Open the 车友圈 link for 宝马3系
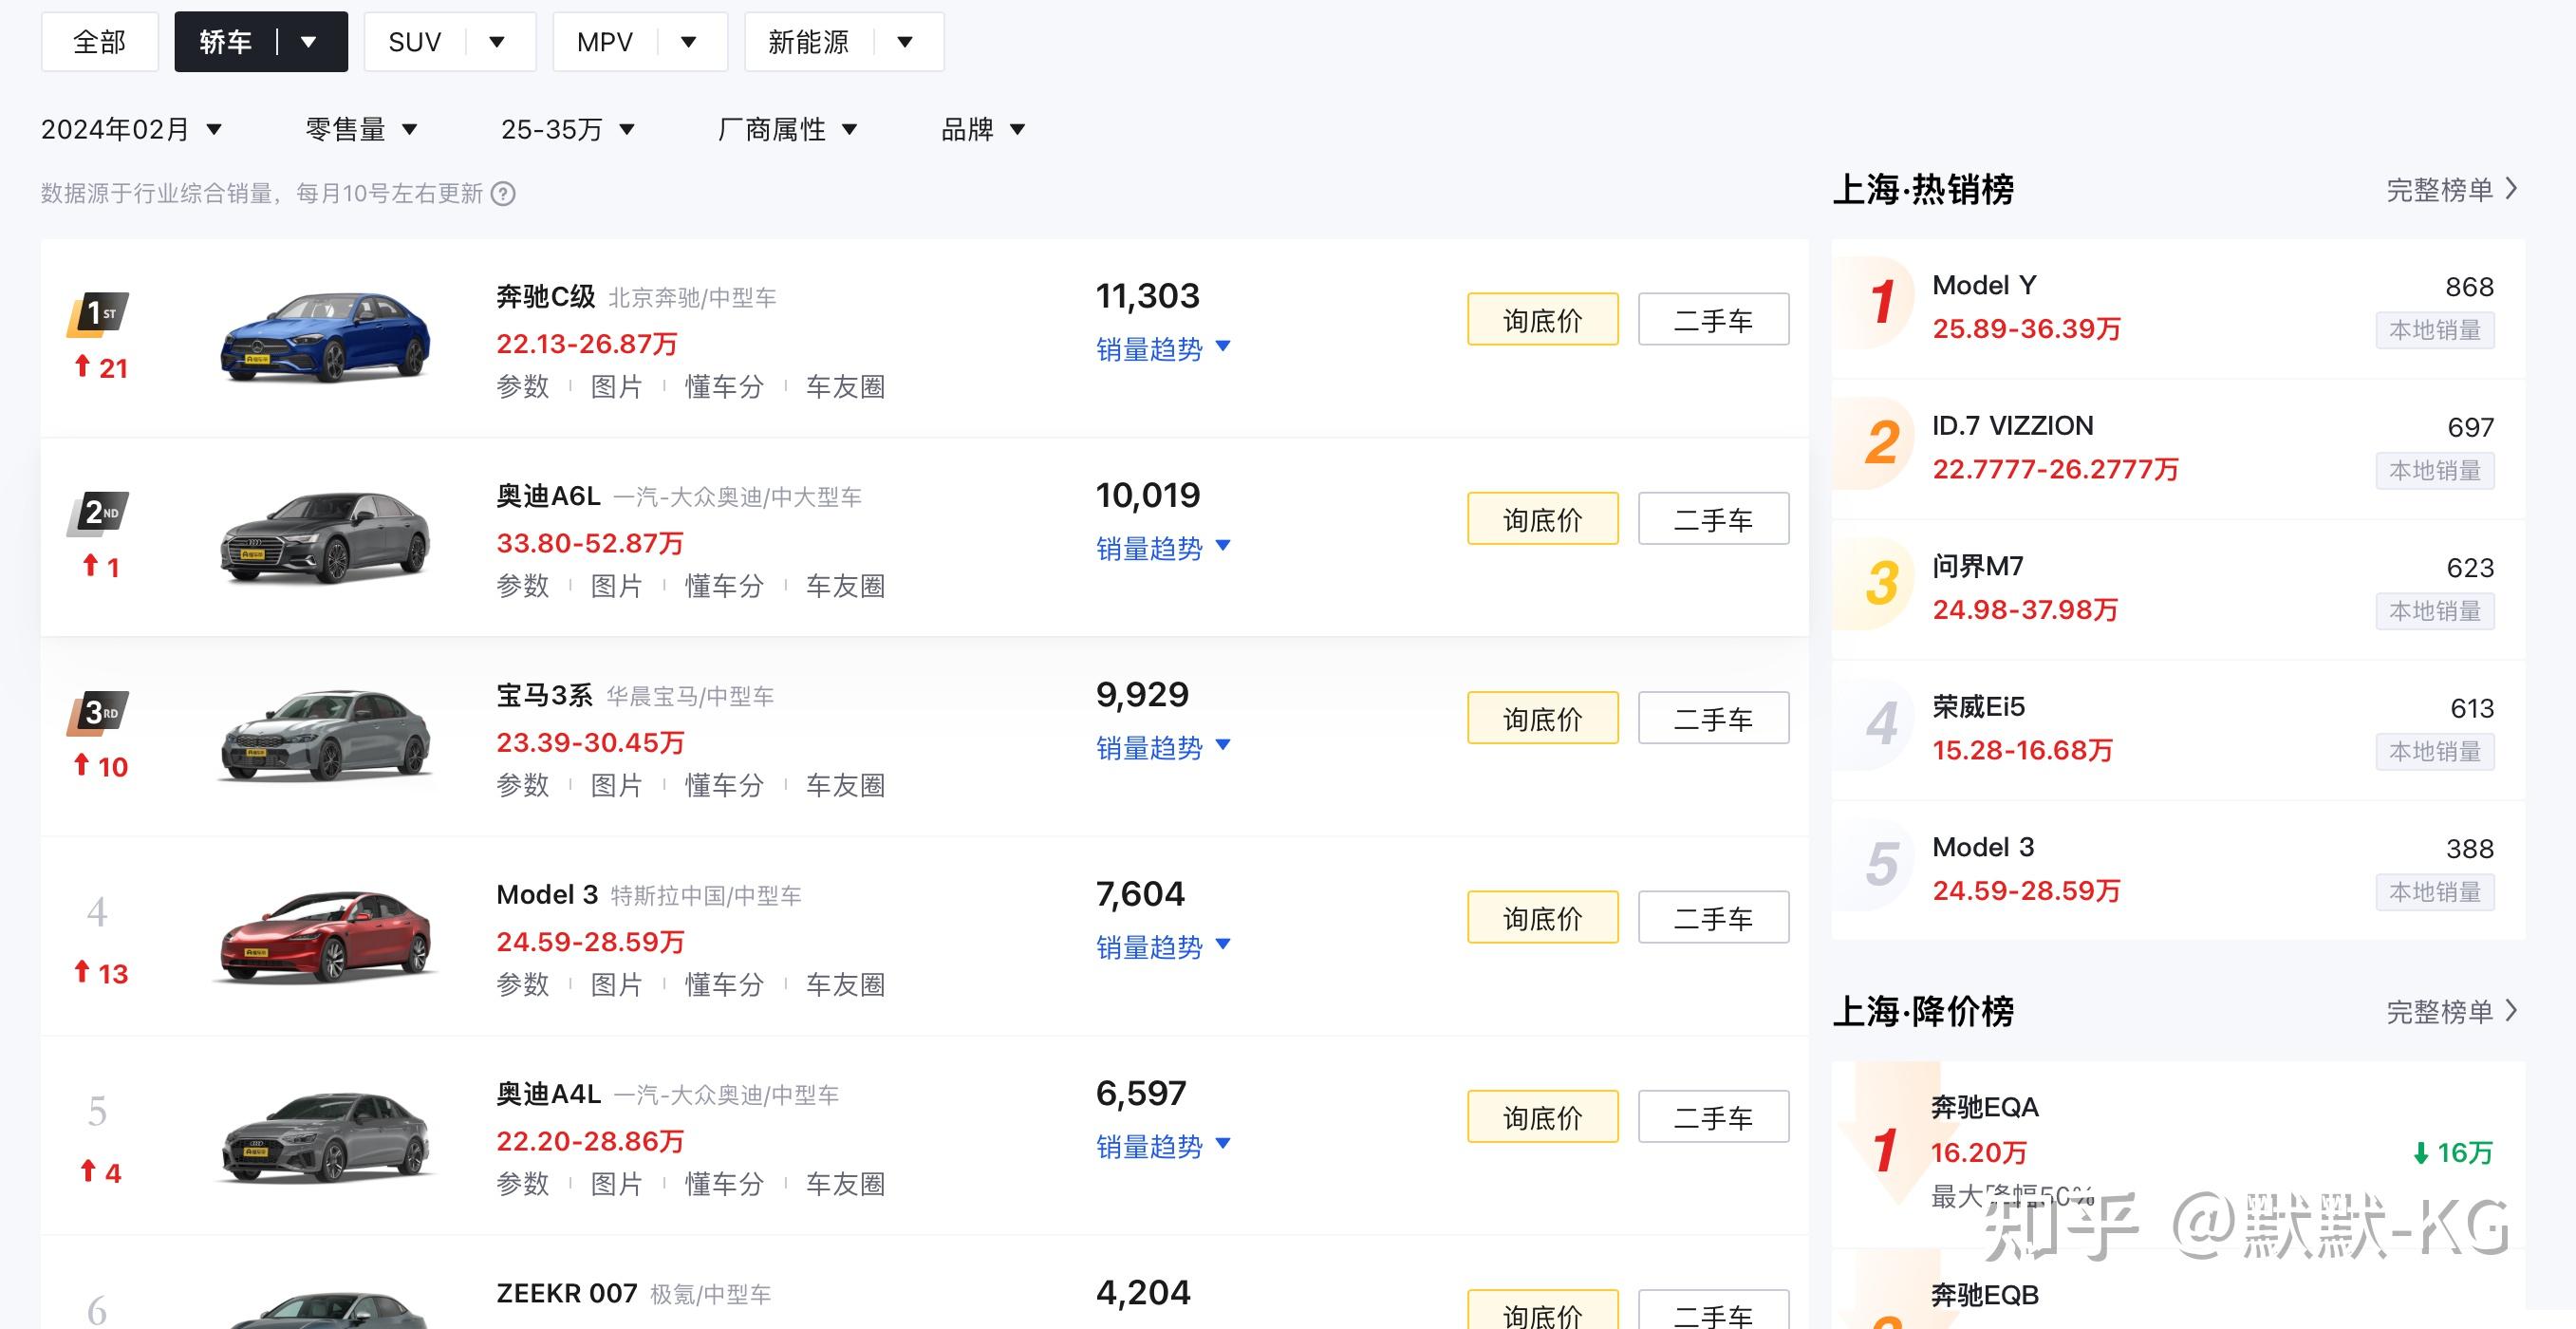 [845, 785]
